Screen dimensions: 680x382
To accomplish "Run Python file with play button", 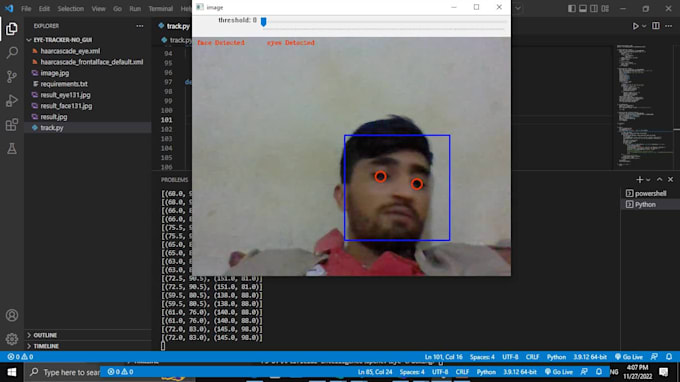I will [635, 26].
